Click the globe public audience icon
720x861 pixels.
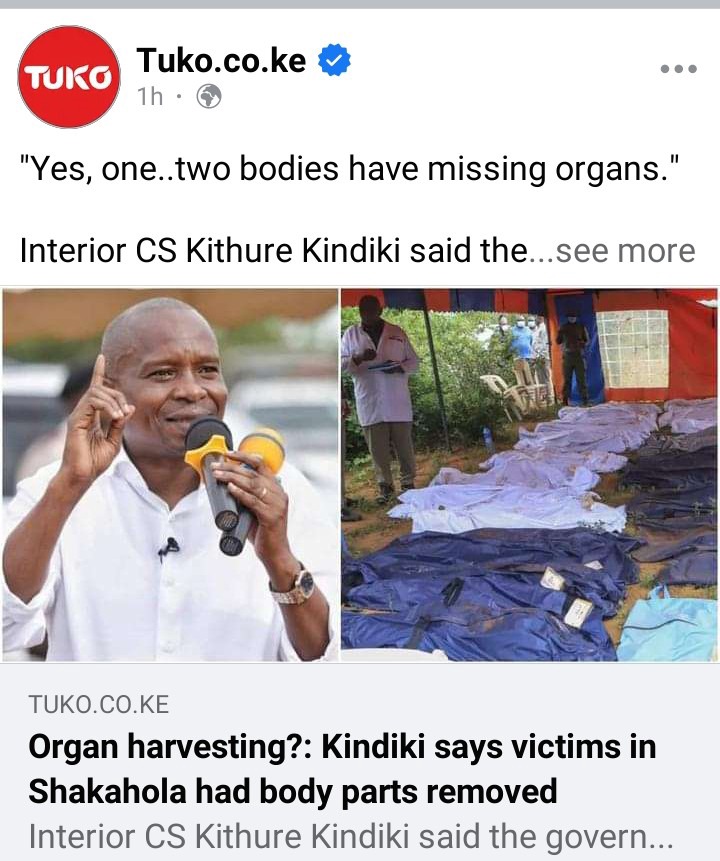tap(209, 97)
